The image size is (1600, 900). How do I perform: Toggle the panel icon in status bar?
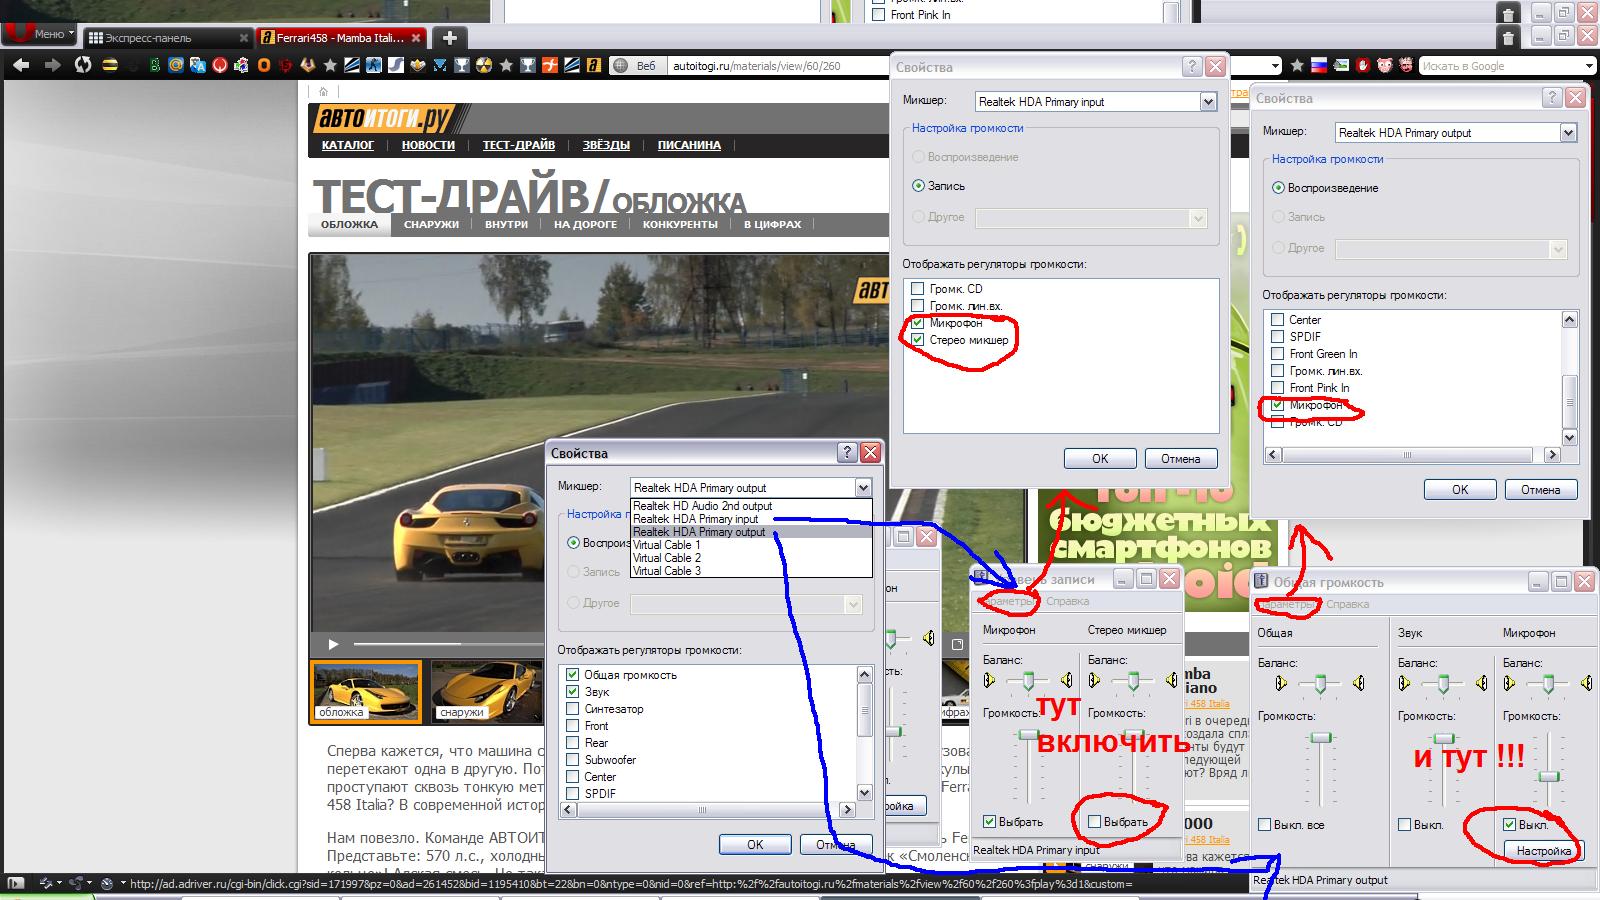15,883
